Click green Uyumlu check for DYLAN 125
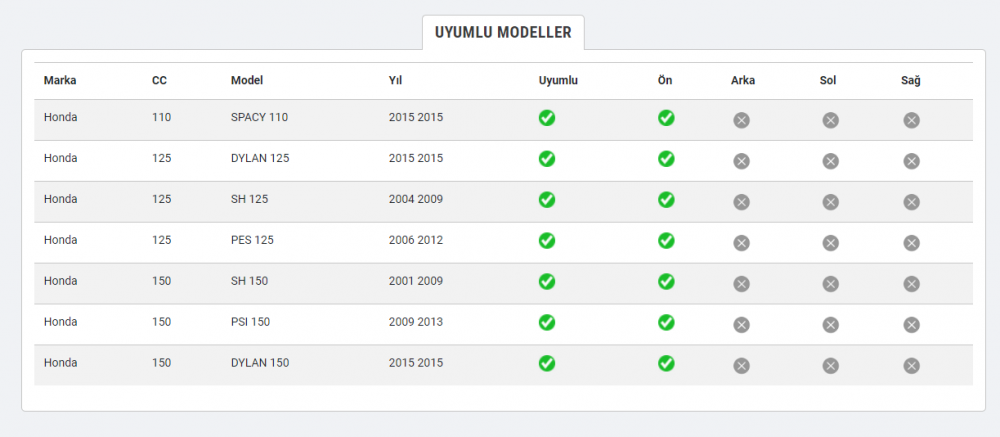This screenshot has height=437, width=1000. coord(547,159)
